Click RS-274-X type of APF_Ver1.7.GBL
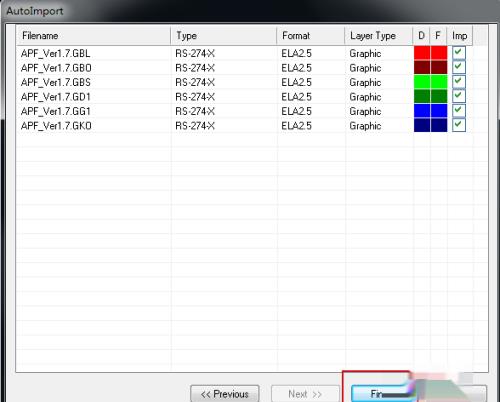The width and height of the screenshot is (500, 402). coord(195,53)
